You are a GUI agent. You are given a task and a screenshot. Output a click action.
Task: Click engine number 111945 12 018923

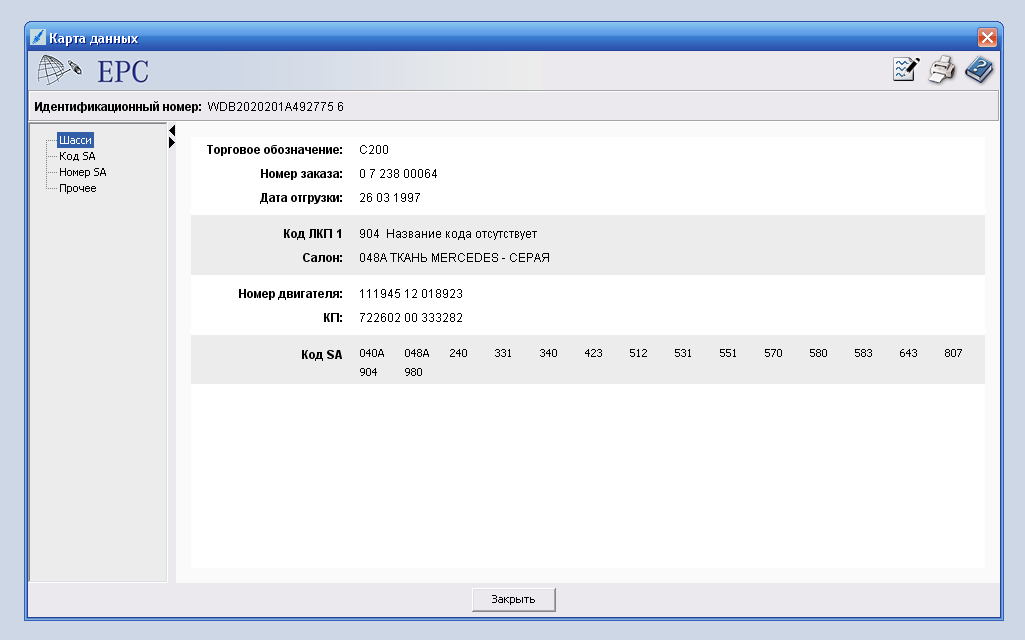point(411,294)
